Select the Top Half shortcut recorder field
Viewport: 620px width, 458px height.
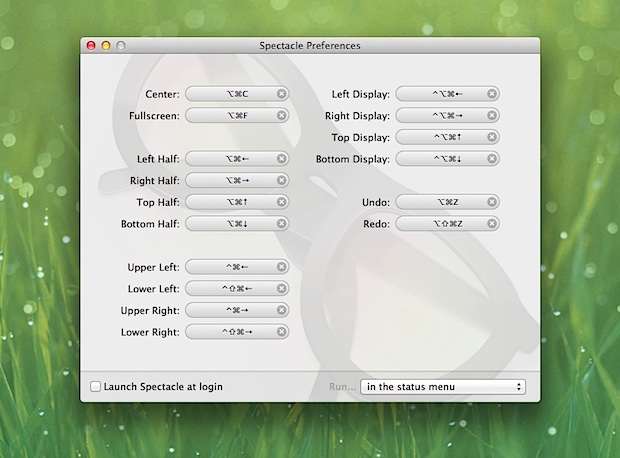237,202
